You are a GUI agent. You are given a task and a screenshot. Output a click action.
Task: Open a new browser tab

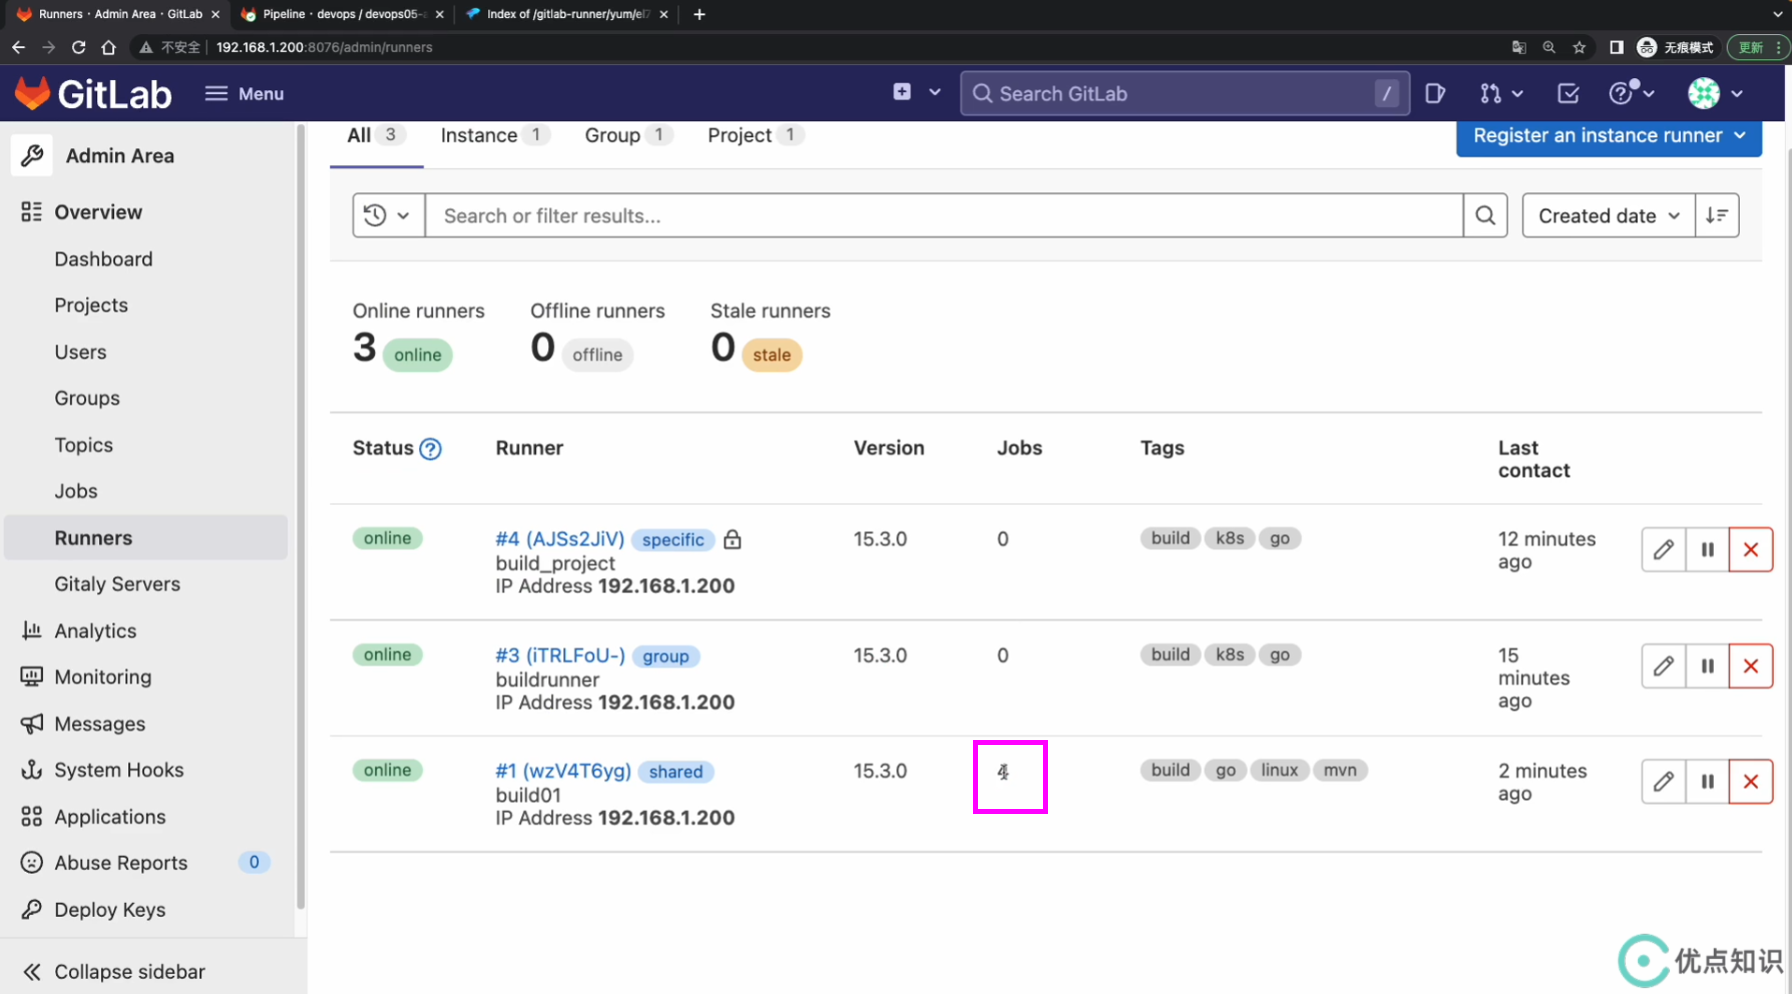click(x=699, y=14)
